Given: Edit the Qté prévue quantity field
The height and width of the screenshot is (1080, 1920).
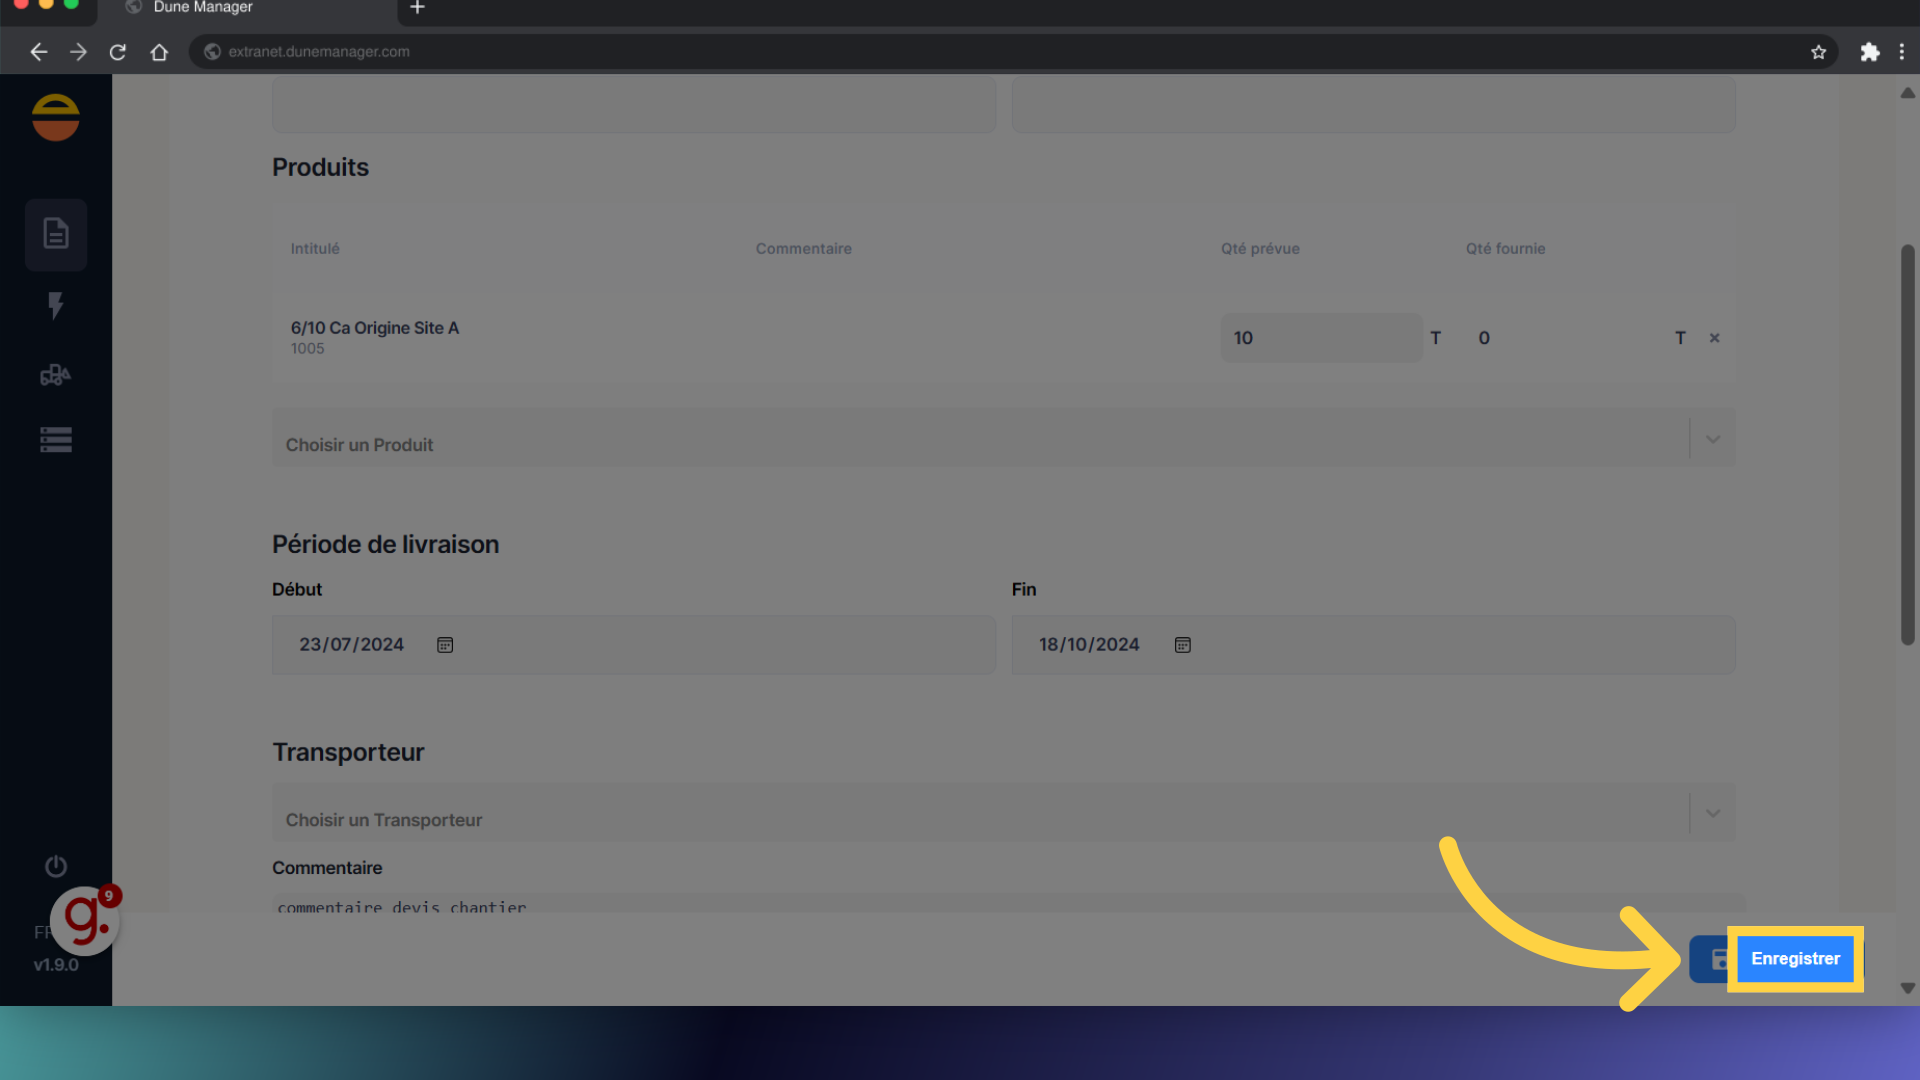Looking at the screenshot, I should pos(1320,338).
